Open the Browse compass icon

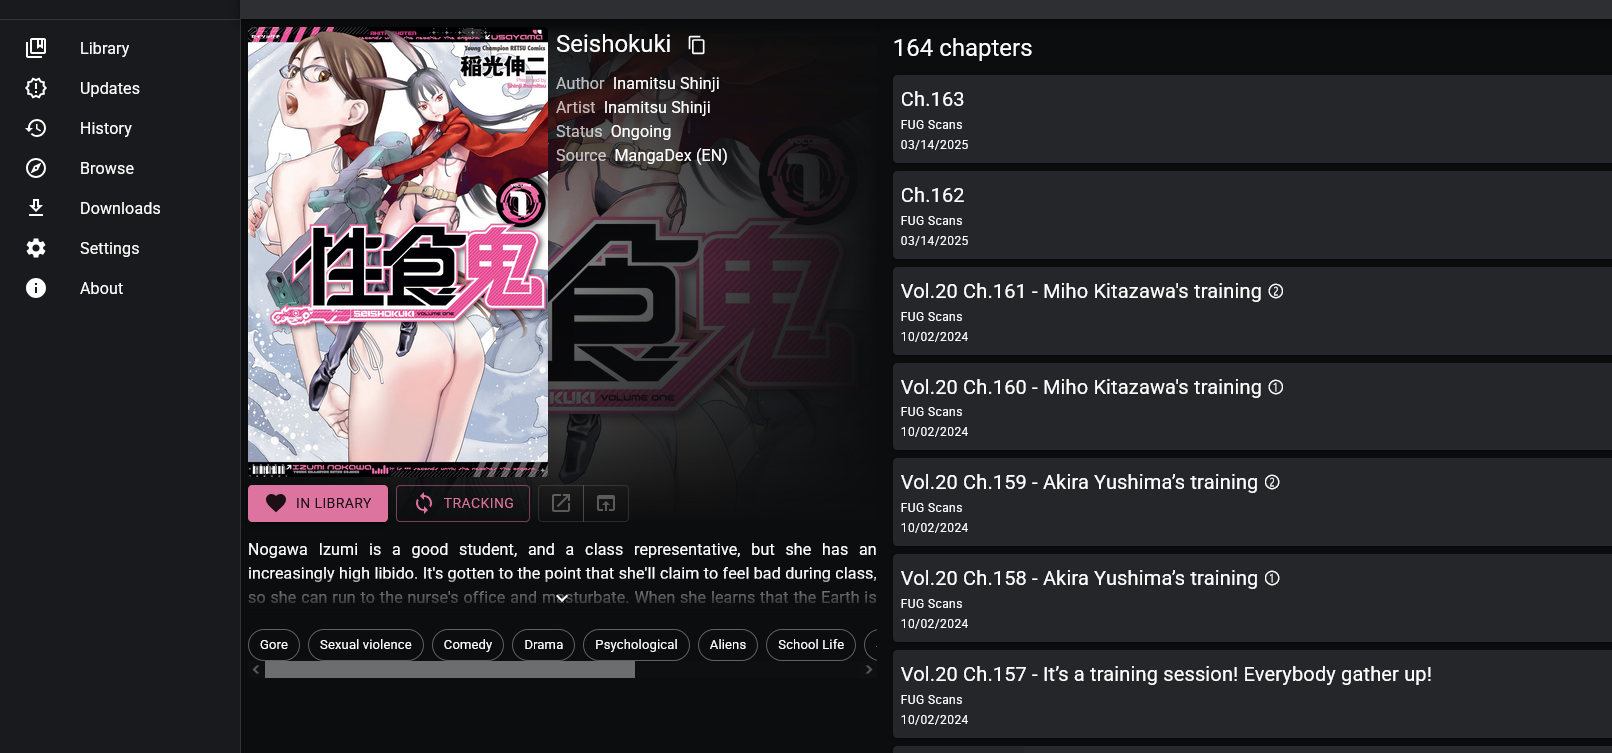(x=36, y=168)
